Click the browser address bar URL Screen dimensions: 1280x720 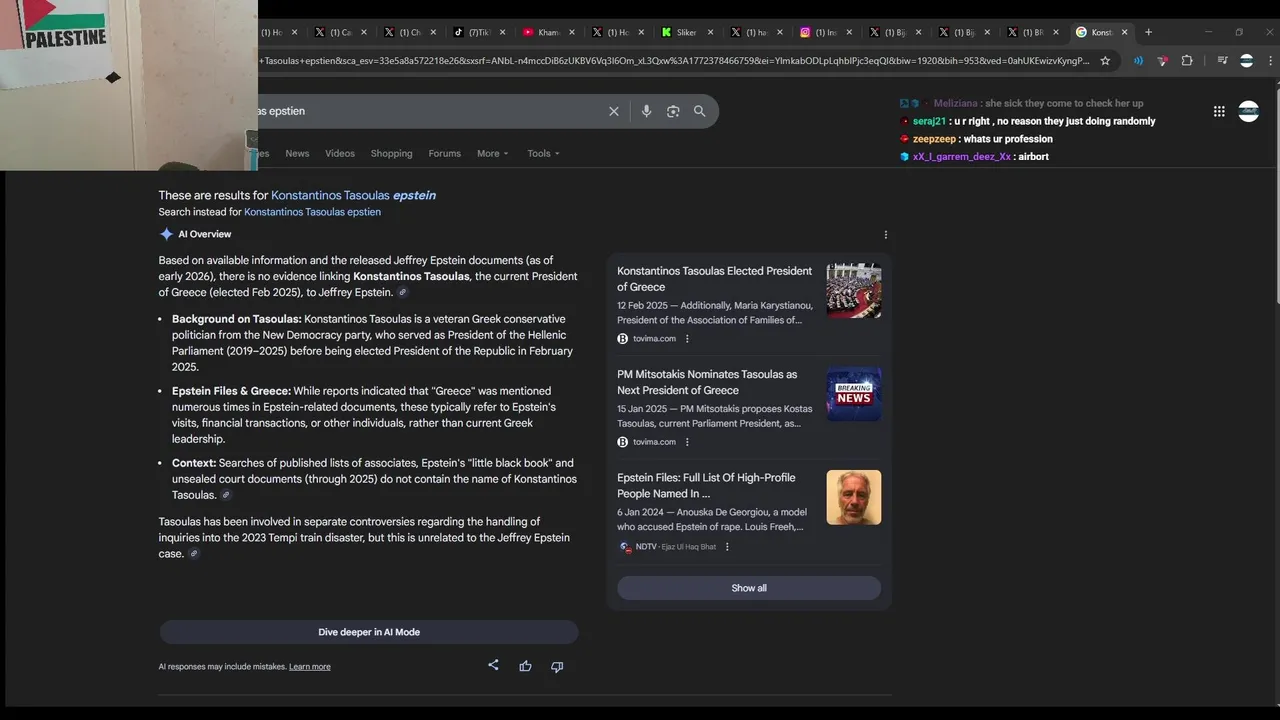click(x=675, y=60)
